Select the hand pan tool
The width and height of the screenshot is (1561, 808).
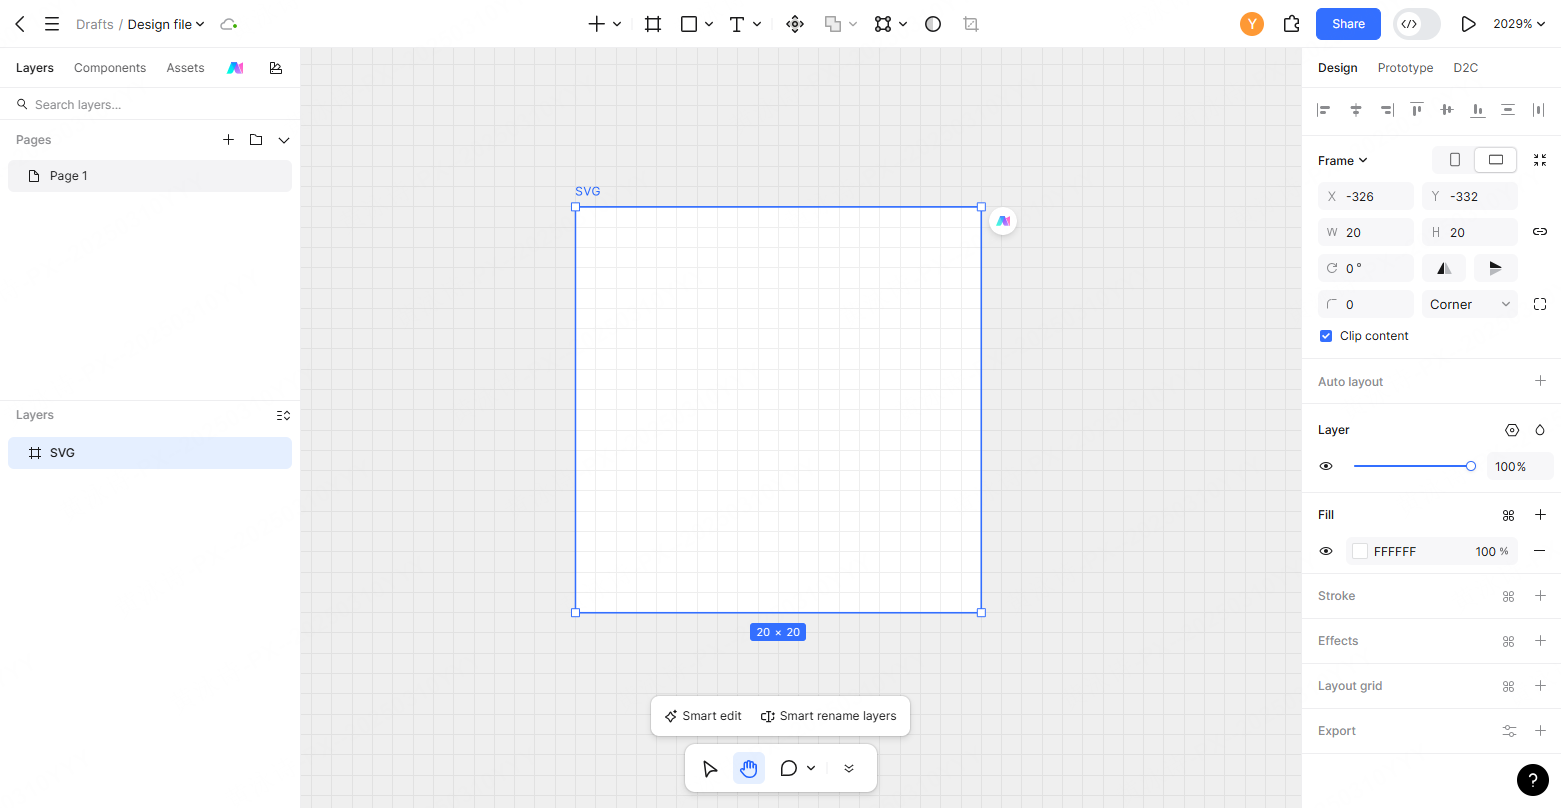[x=749, y=768]
